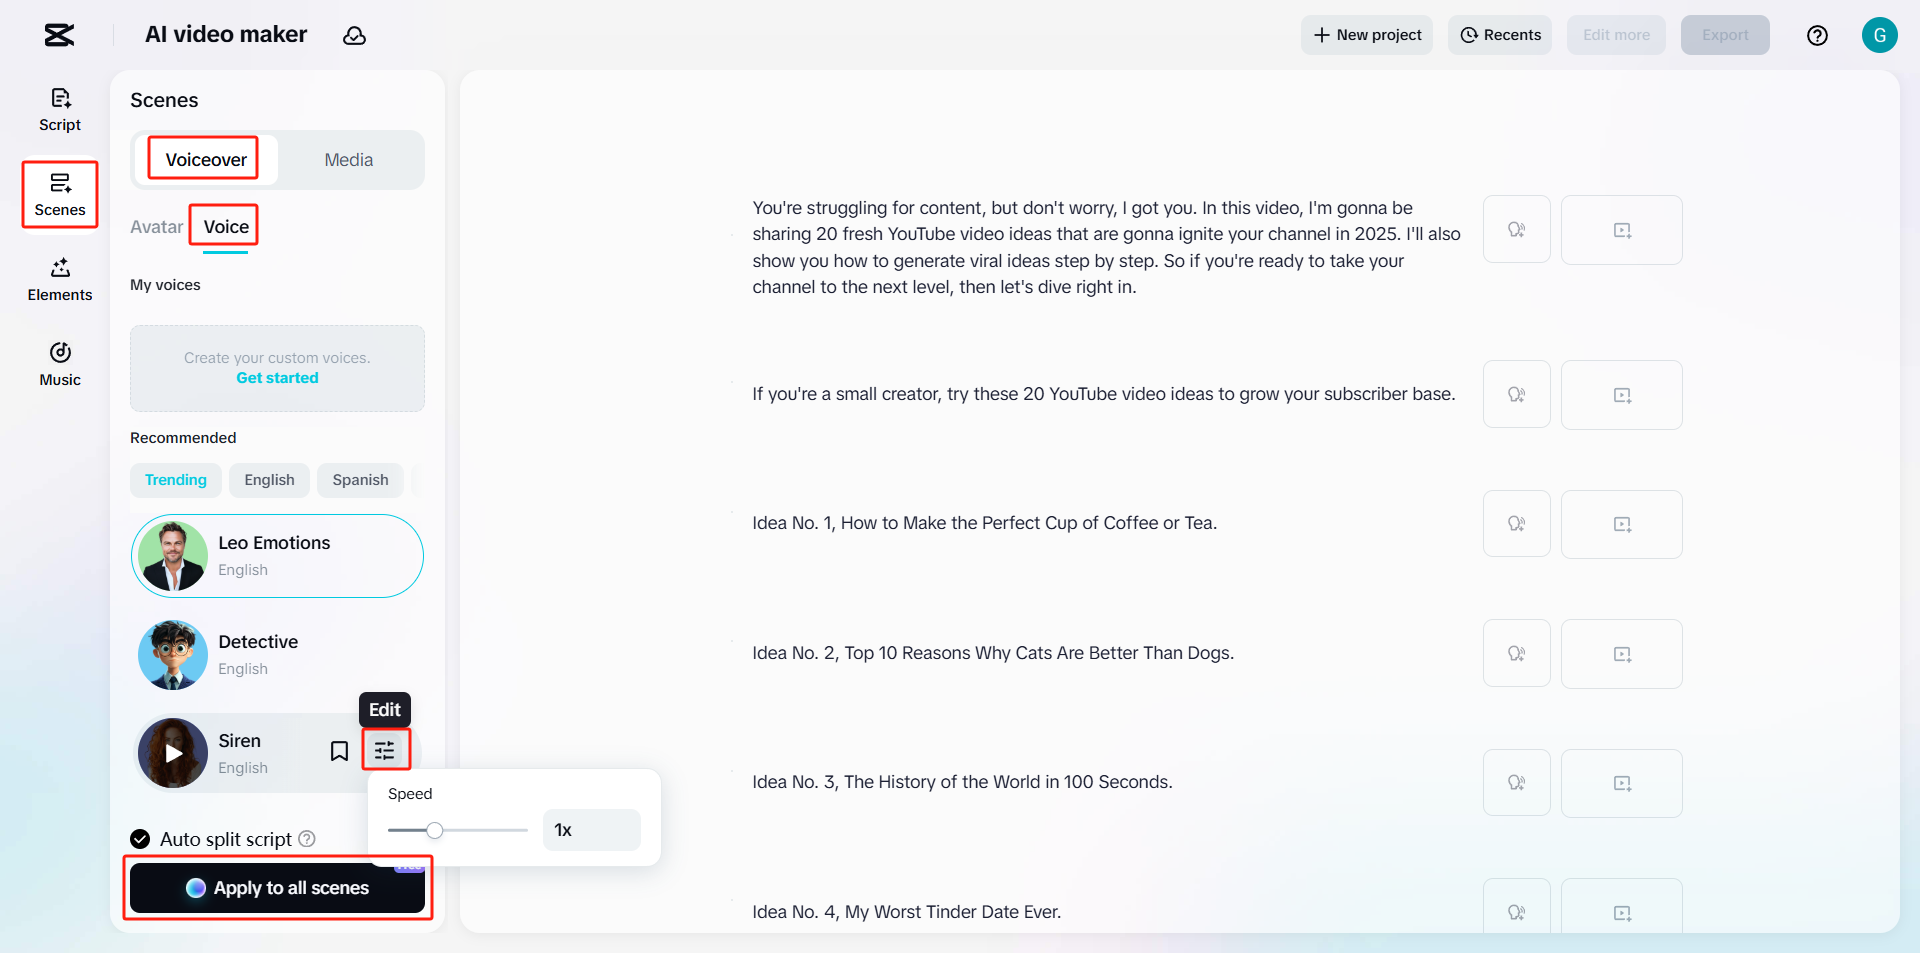Bookmark the Siren voice

click(339, 749)
